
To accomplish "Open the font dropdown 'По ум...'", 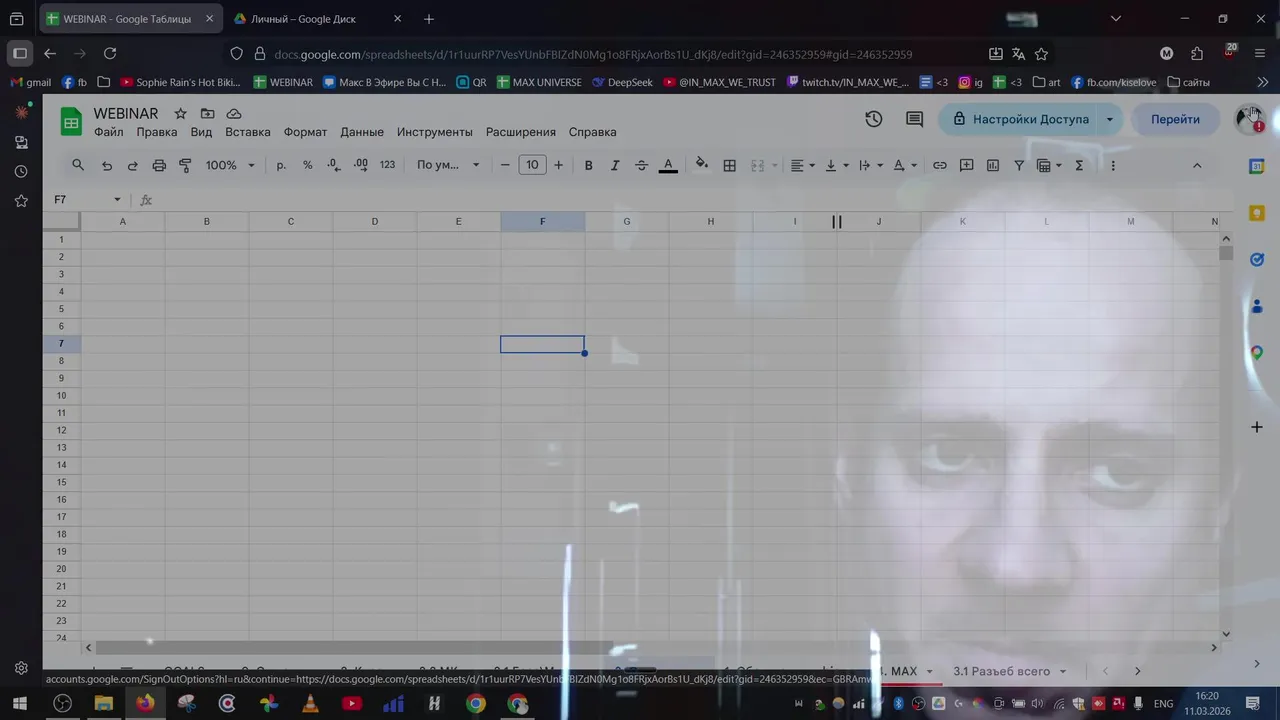I will point(448,165).
